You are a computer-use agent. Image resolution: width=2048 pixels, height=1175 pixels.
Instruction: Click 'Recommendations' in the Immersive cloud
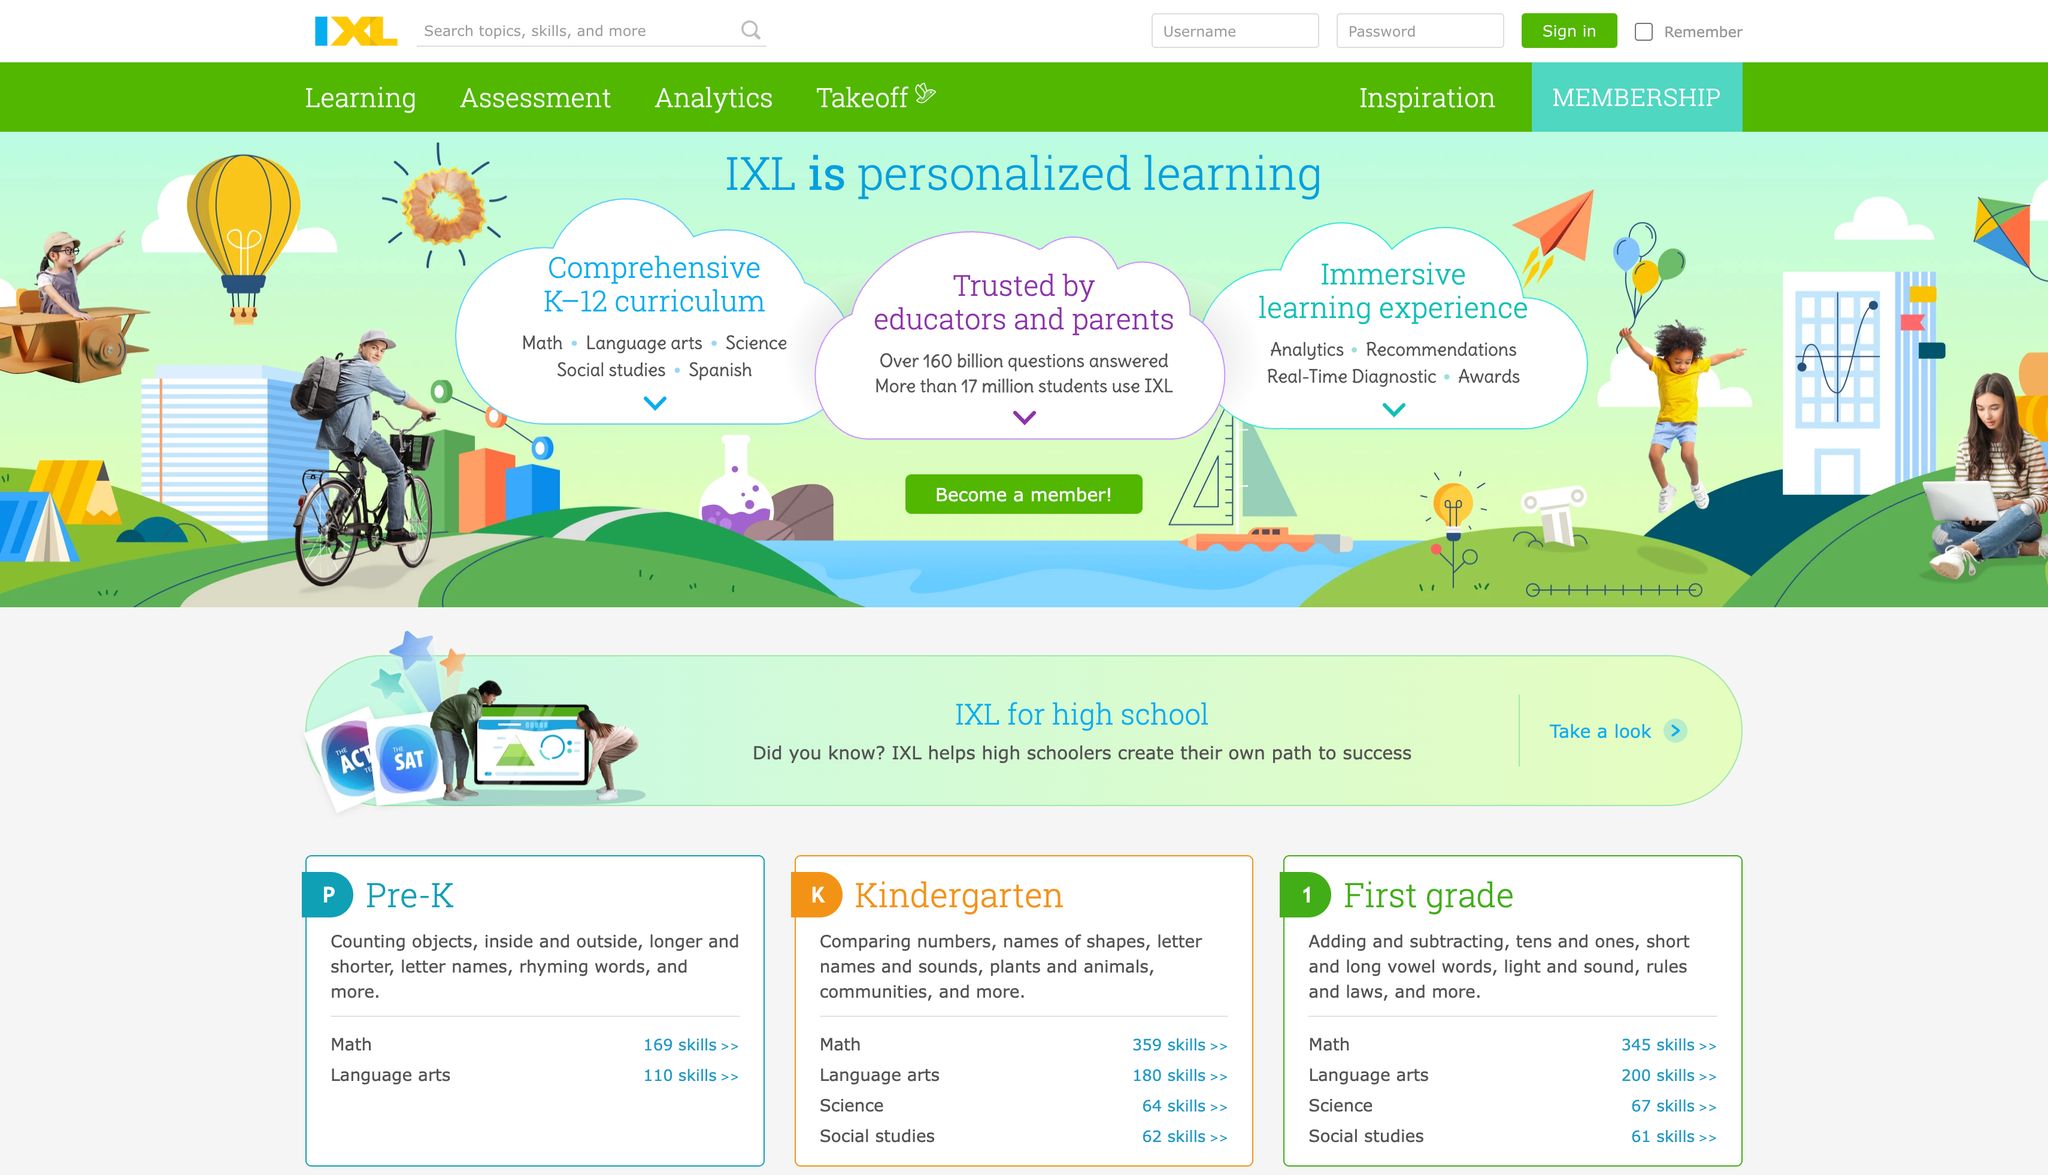coord(1441,350)
